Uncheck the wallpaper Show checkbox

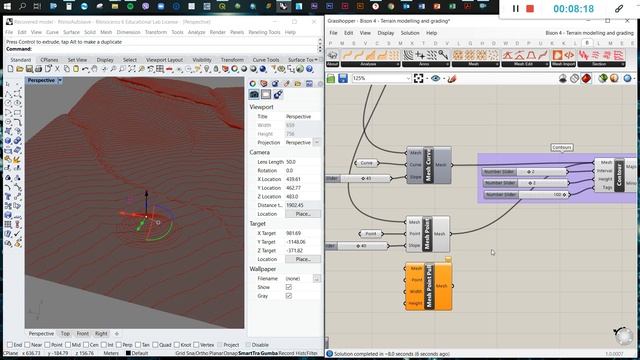(x=289, y=287)
